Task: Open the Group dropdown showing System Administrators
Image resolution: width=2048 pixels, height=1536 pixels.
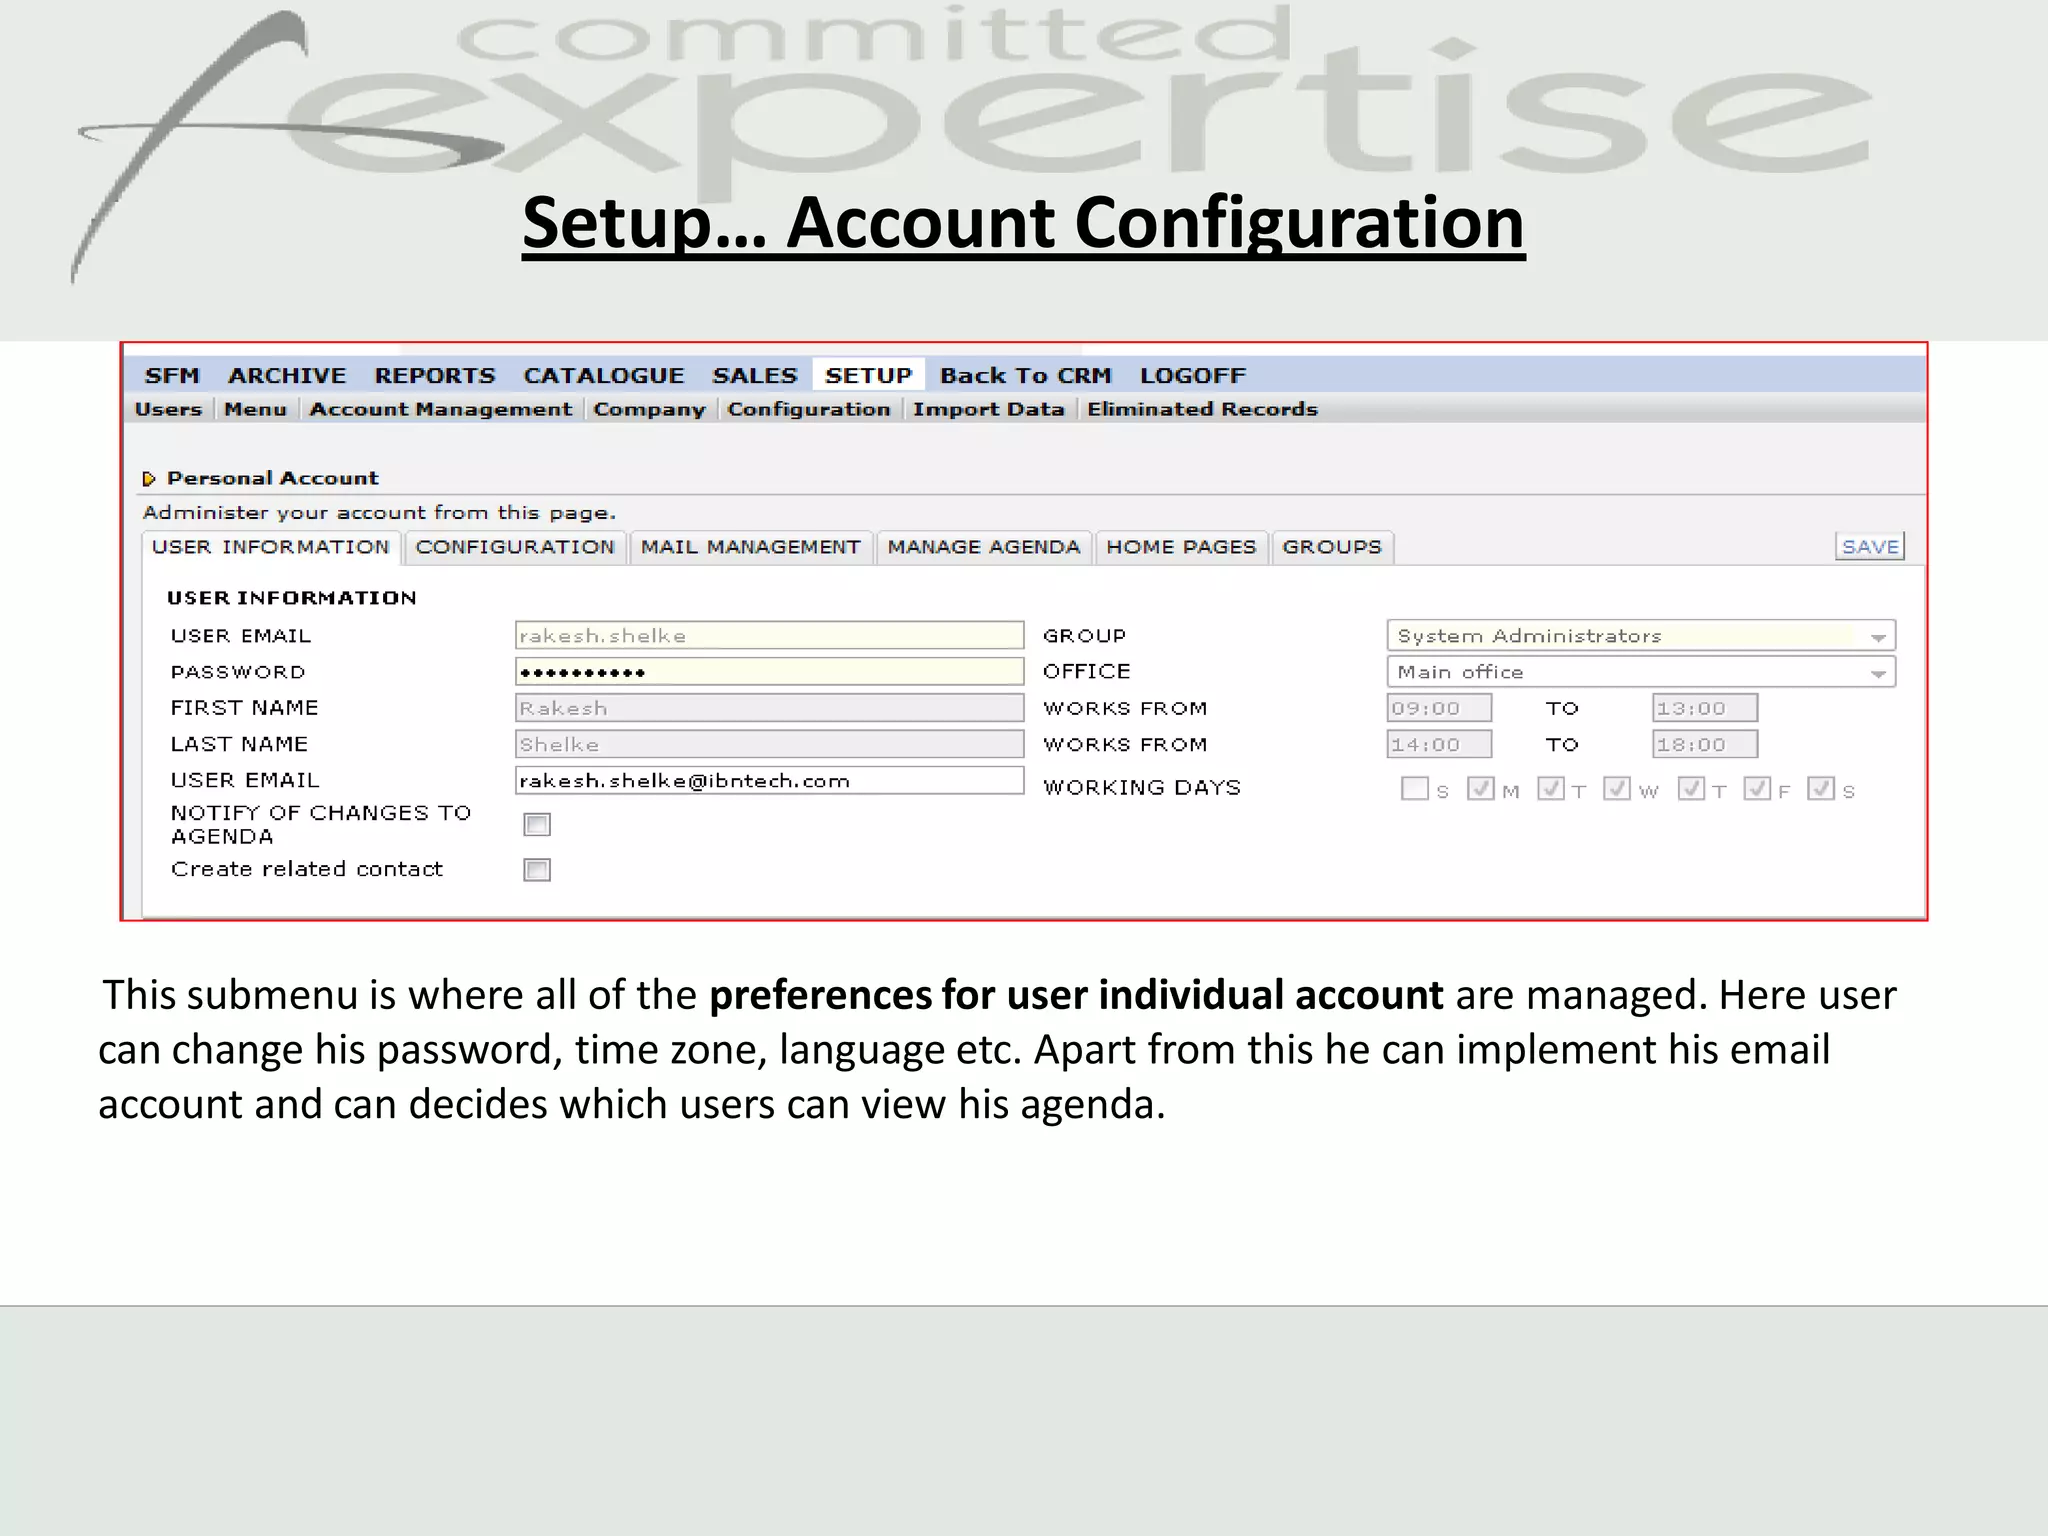Action: (x=1641, y=636)
